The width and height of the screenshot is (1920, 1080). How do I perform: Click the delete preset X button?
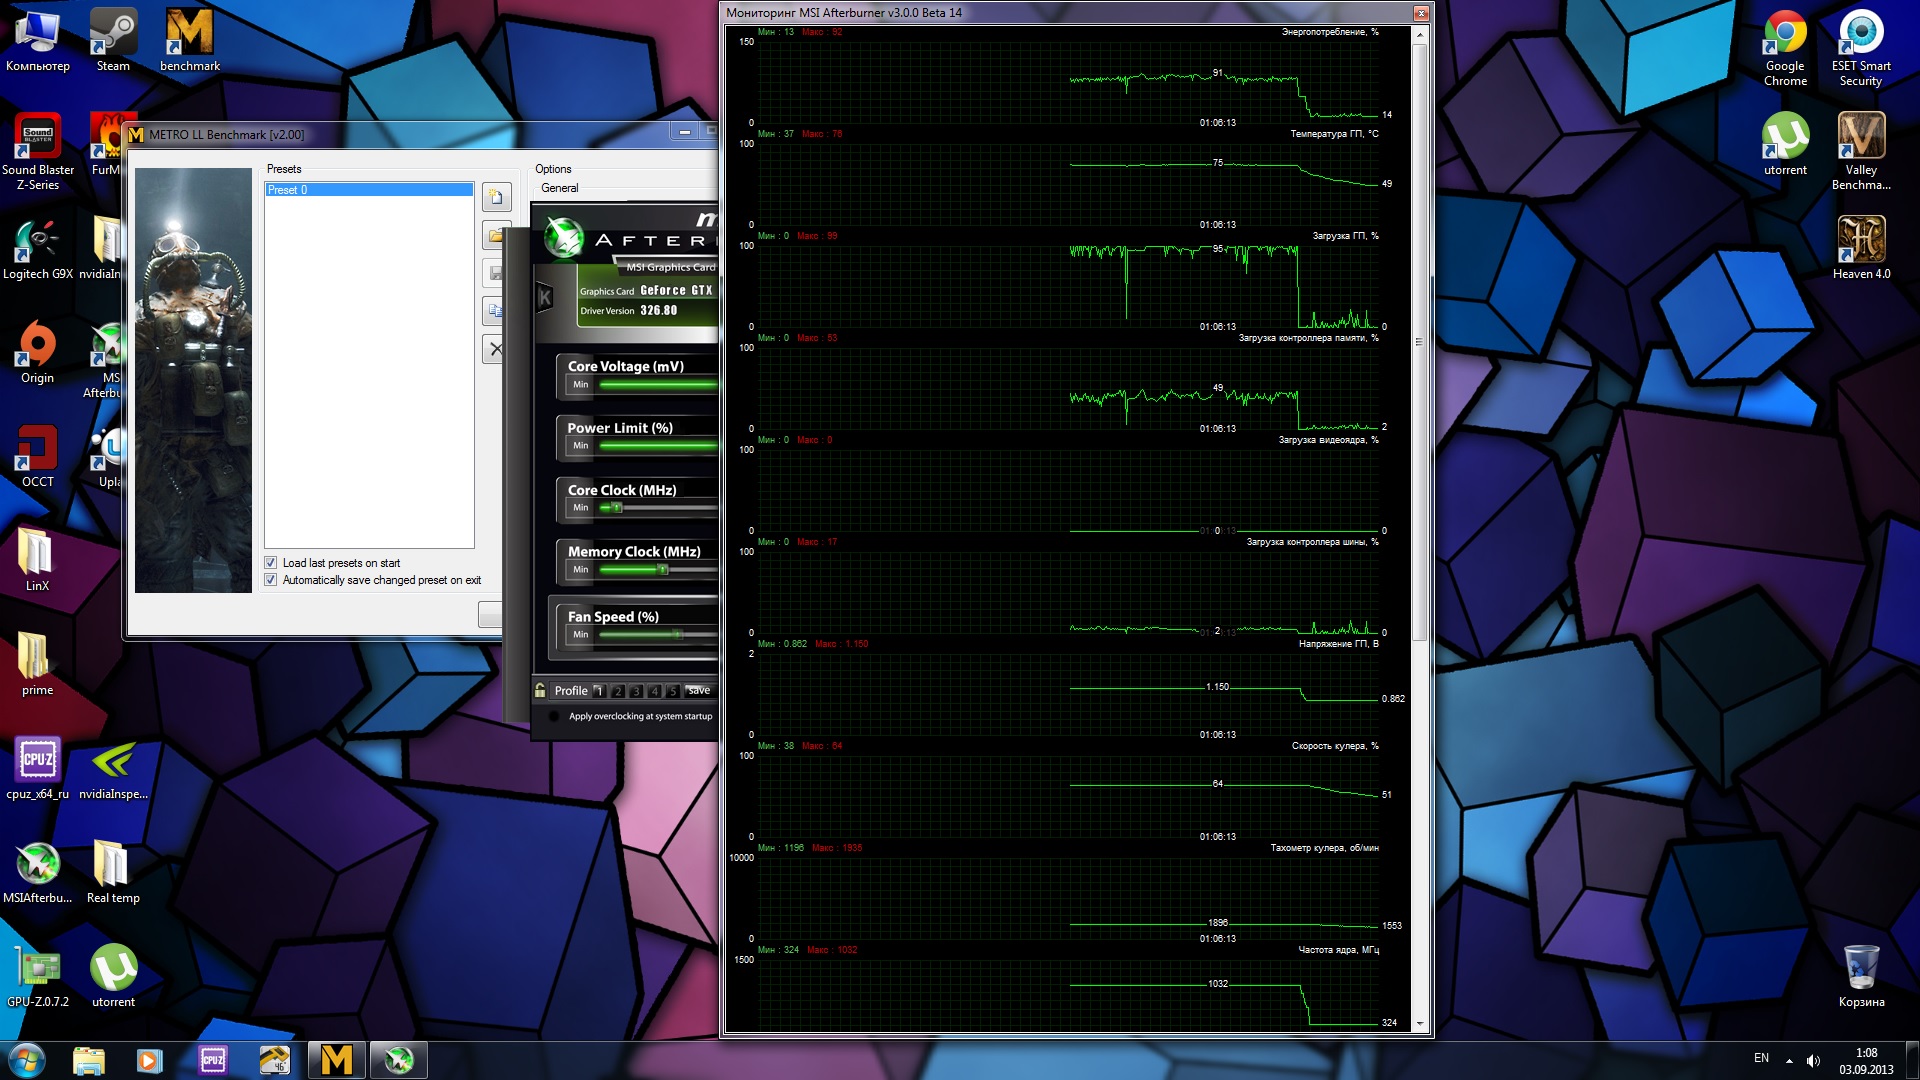coord(495,349)
